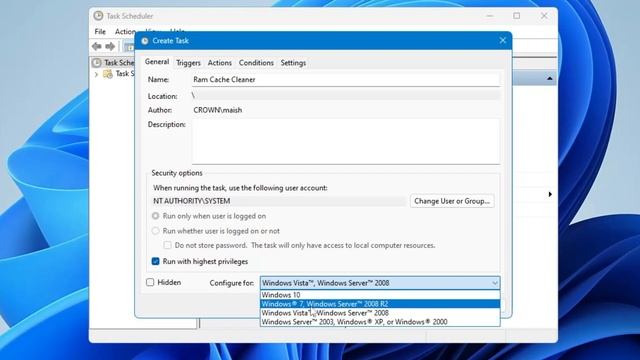Click the Create Task dialog clock icon
The height and width of the screenshot is (360, 640).
(145, 41)
